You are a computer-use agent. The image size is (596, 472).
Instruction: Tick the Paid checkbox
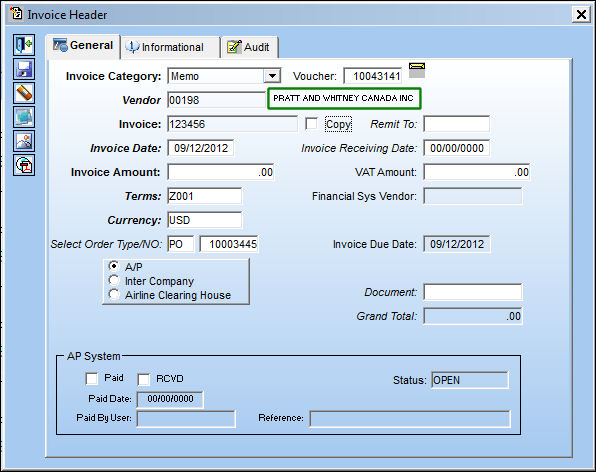tap(92, 379)
